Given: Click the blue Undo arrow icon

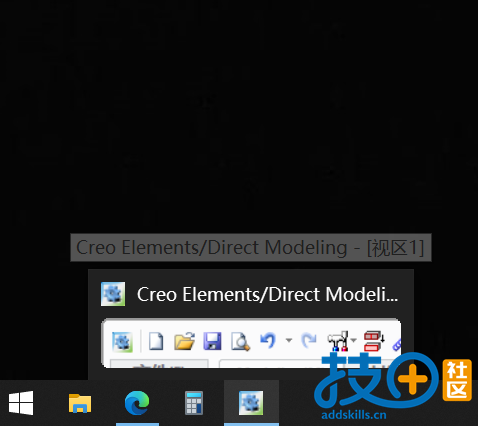Looking at the screenshot, I should [x=268, y=340].
